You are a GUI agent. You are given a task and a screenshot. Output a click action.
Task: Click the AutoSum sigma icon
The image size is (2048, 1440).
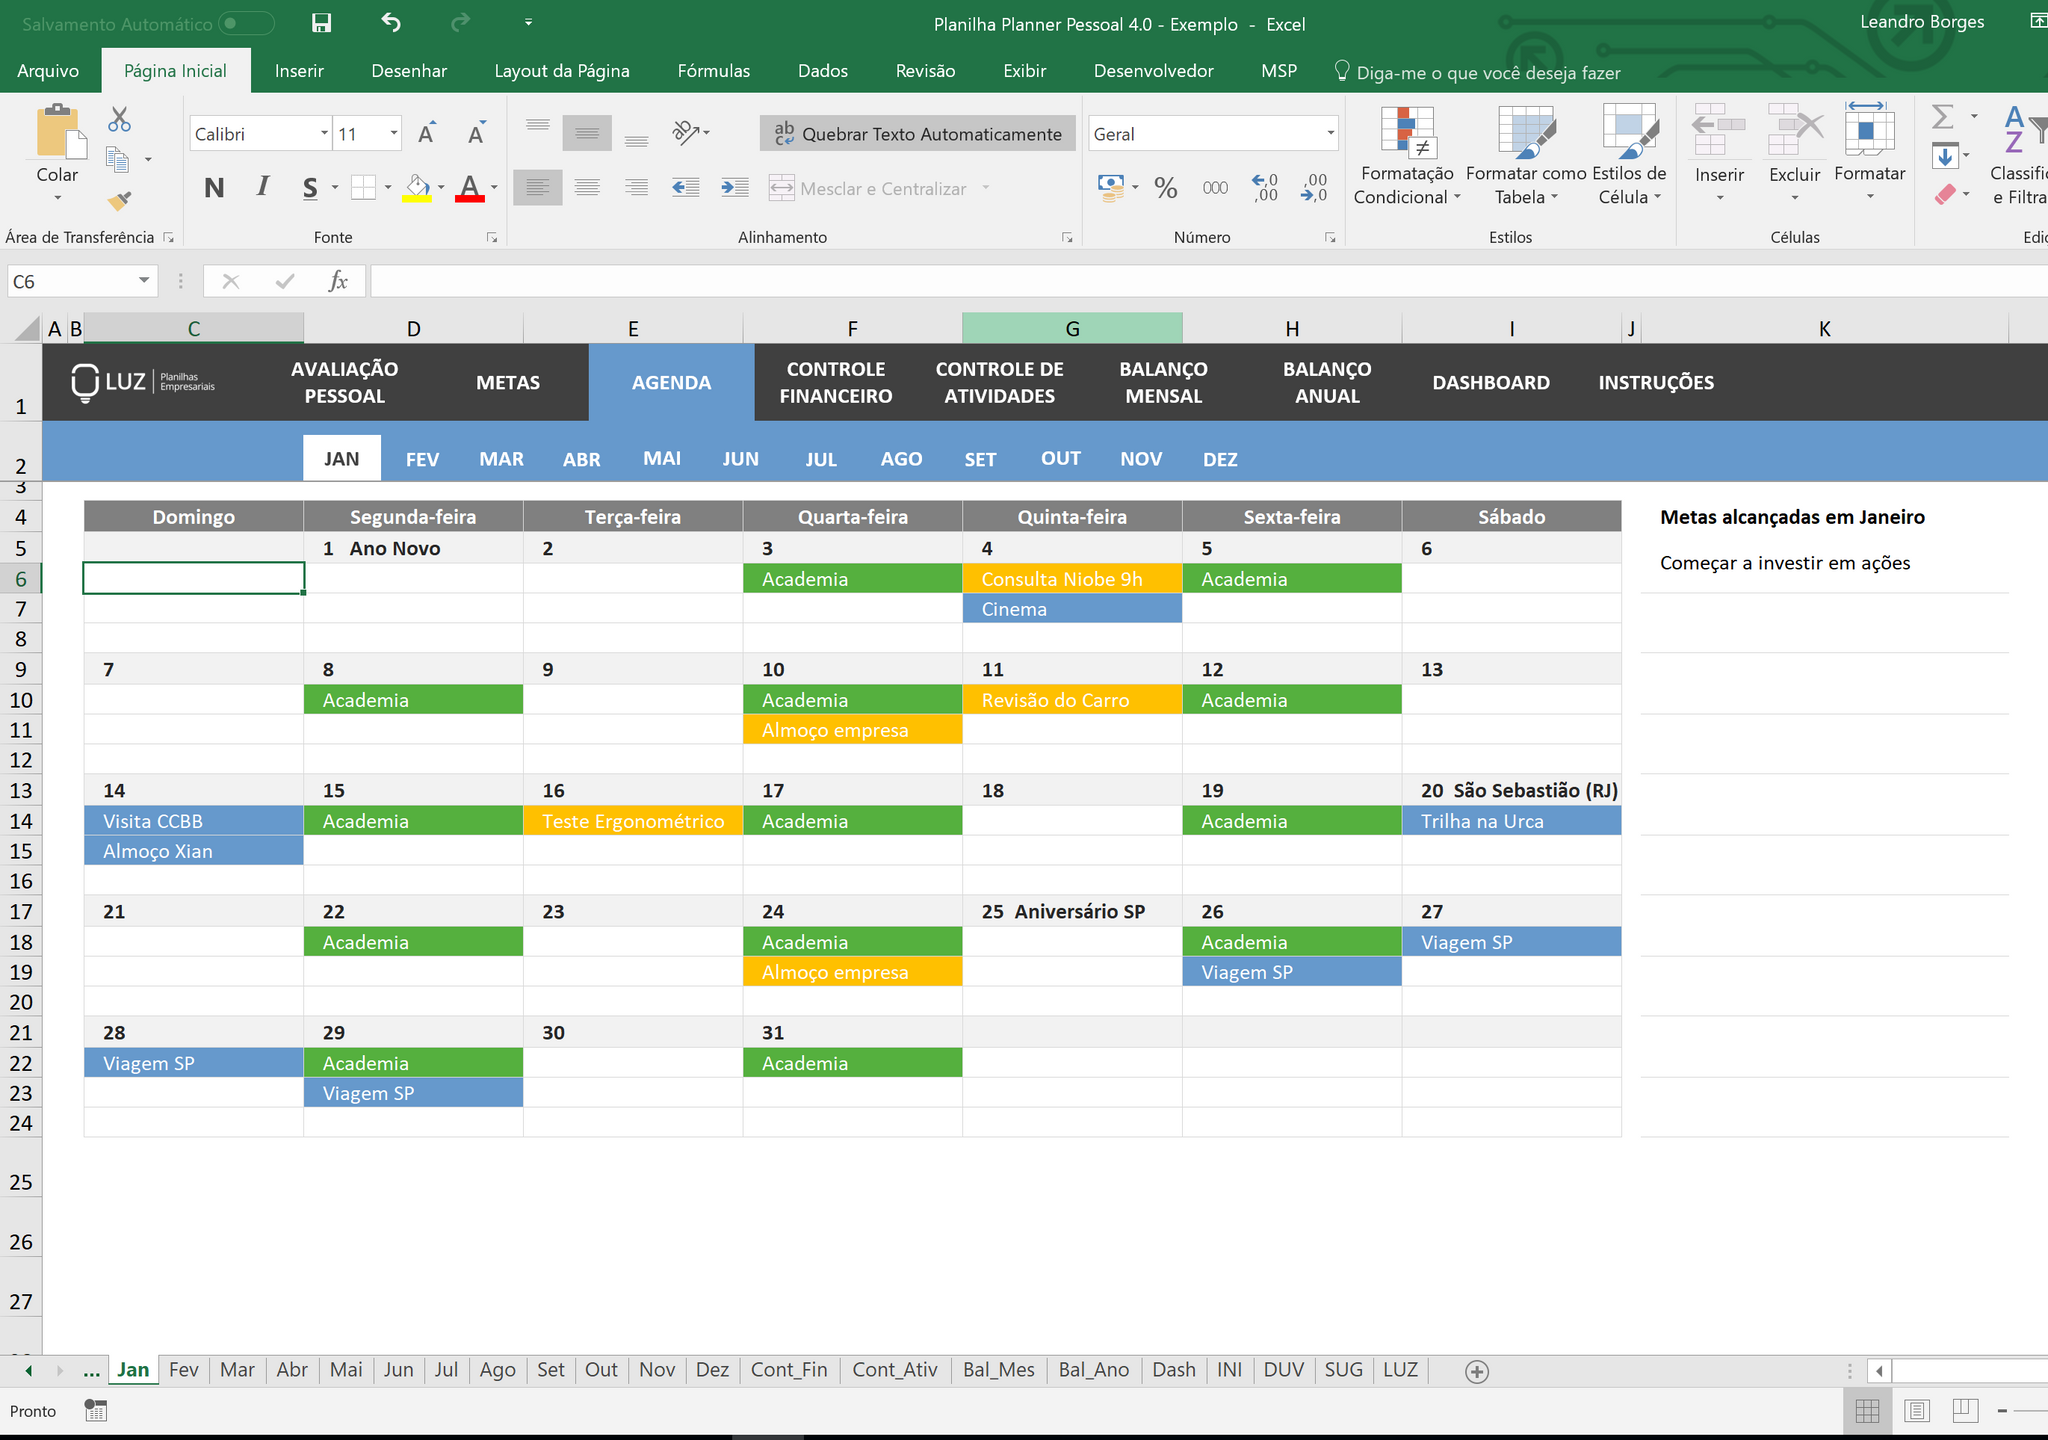(x=1942, y=118)
